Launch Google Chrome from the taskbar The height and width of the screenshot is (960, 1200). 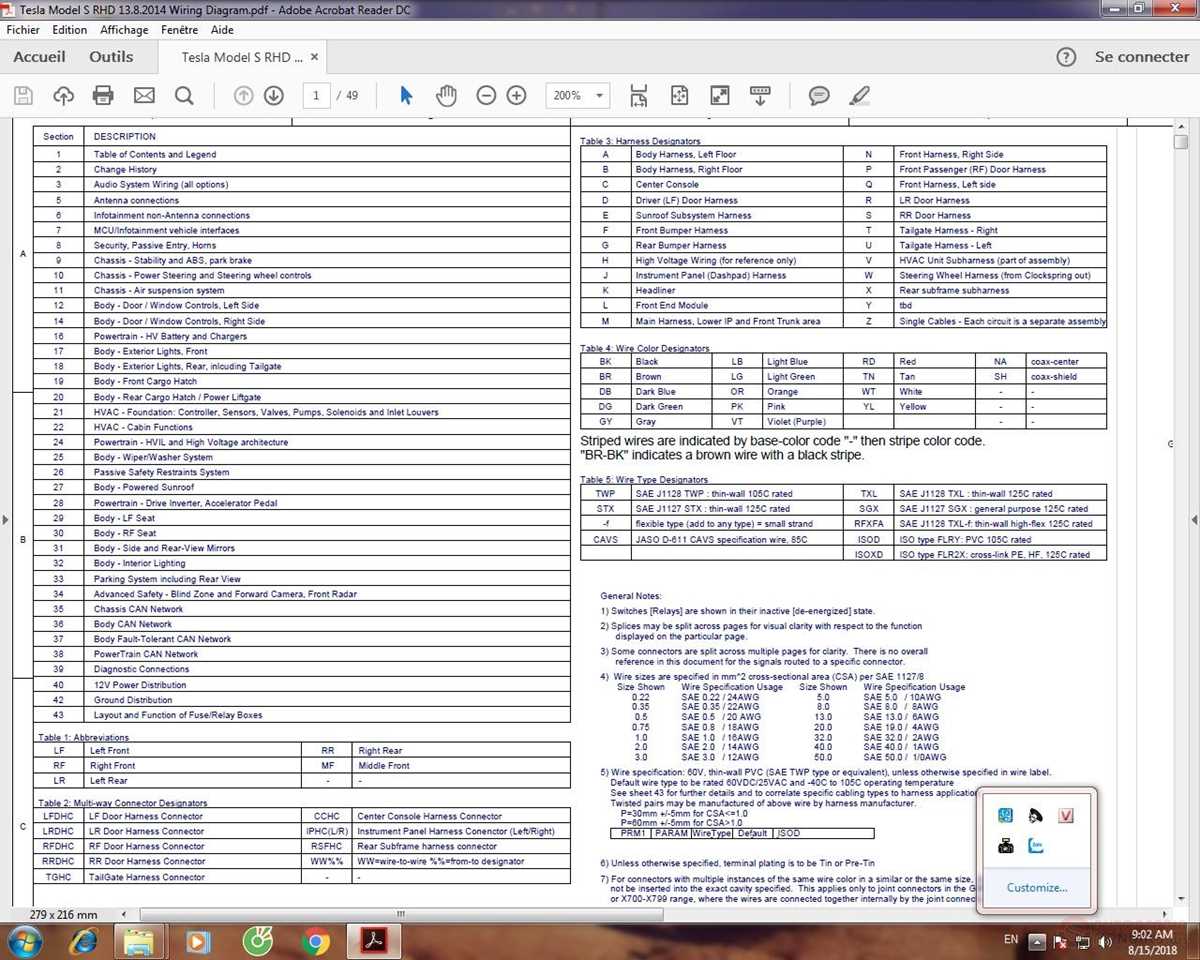click(x=316, y=941)
